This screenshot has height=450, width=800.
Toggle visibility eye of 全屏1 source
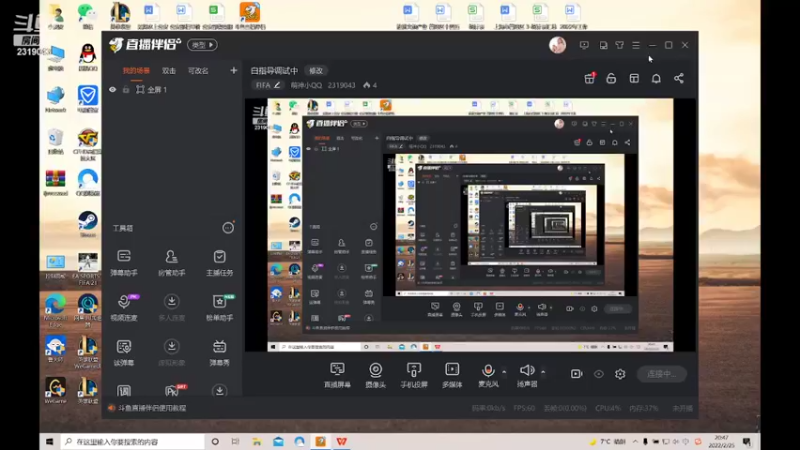pos(113,90)
